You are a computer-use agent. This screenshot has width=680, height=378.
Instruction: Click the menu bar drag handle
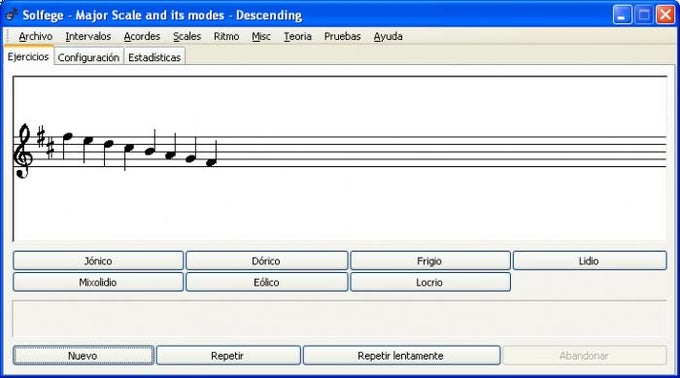pos(8,36)
